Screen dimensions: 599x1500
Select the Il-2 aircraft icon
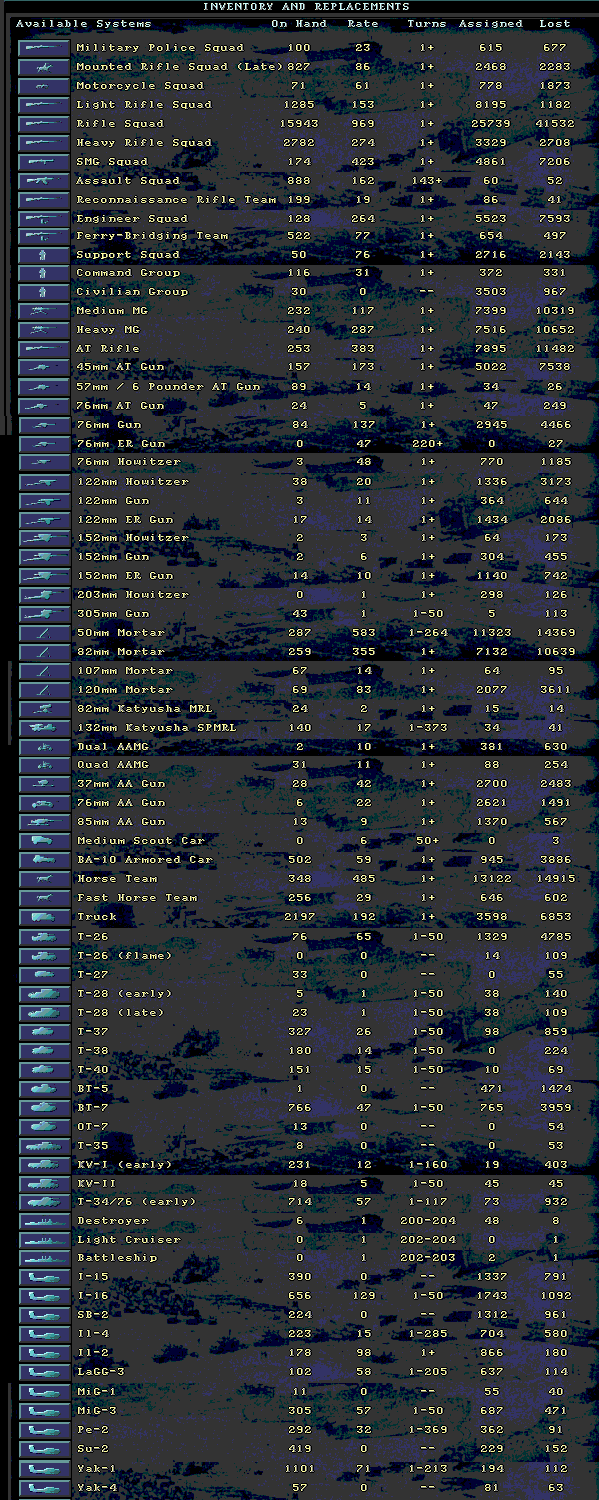pos(44,1353)
